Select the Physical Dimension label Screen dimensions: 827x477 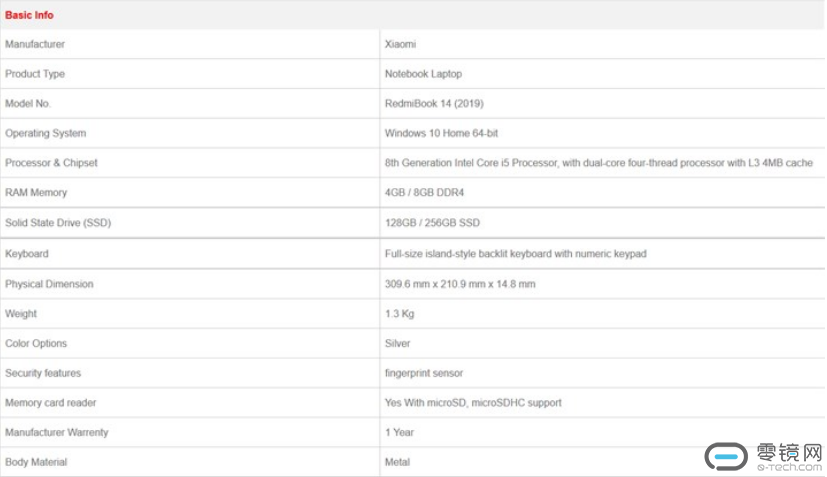[x=49, y=284]
